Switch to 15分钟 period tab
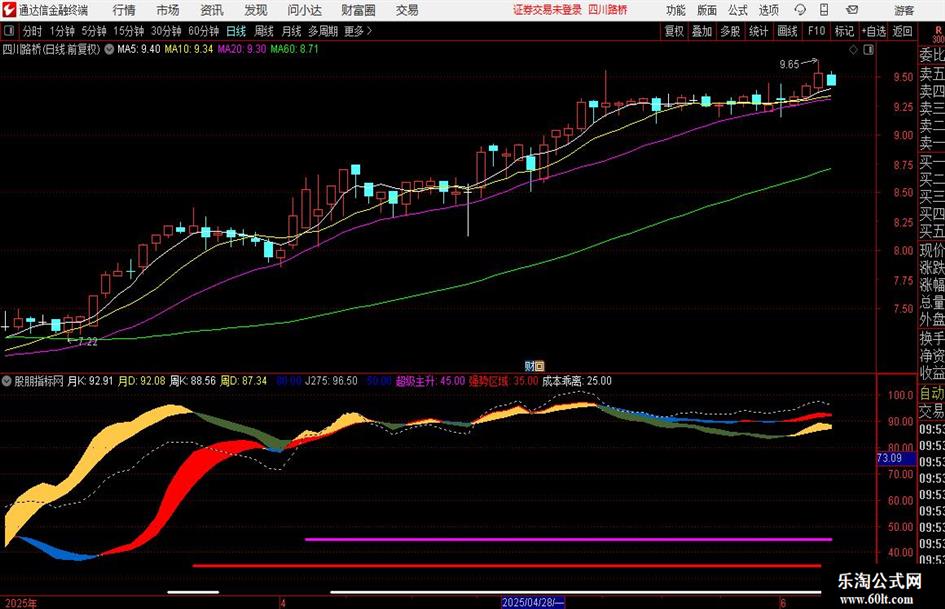Image resolution: width=945 pixels, height=609 pixels. (128, 31)
